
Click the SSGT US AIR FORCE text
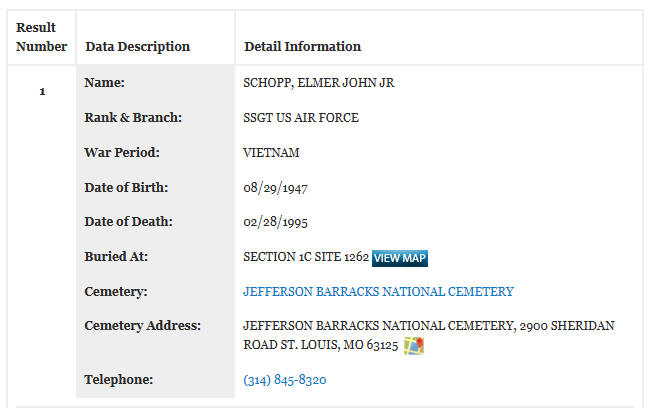pyautogui.click(x=301, y=117)
